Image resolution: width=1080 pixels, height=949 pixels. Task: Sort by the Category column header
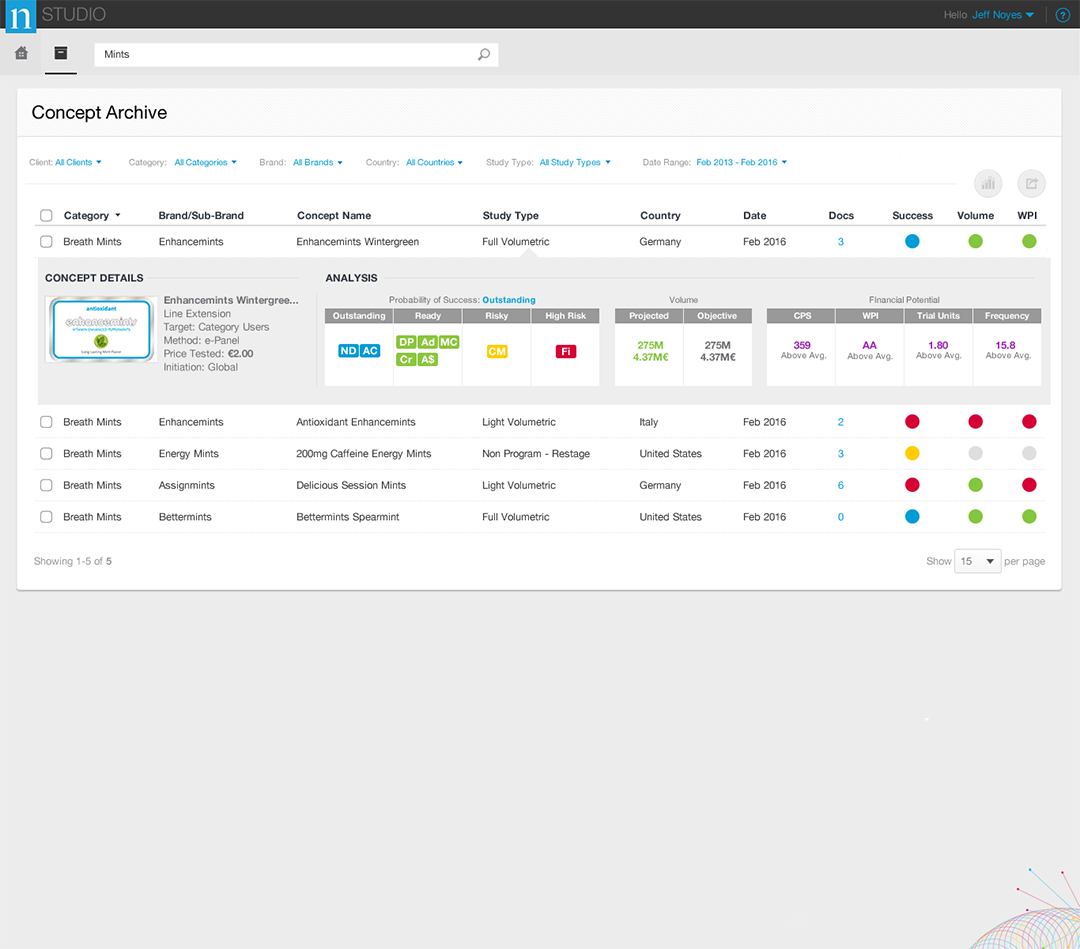click(x=92, y=216)
